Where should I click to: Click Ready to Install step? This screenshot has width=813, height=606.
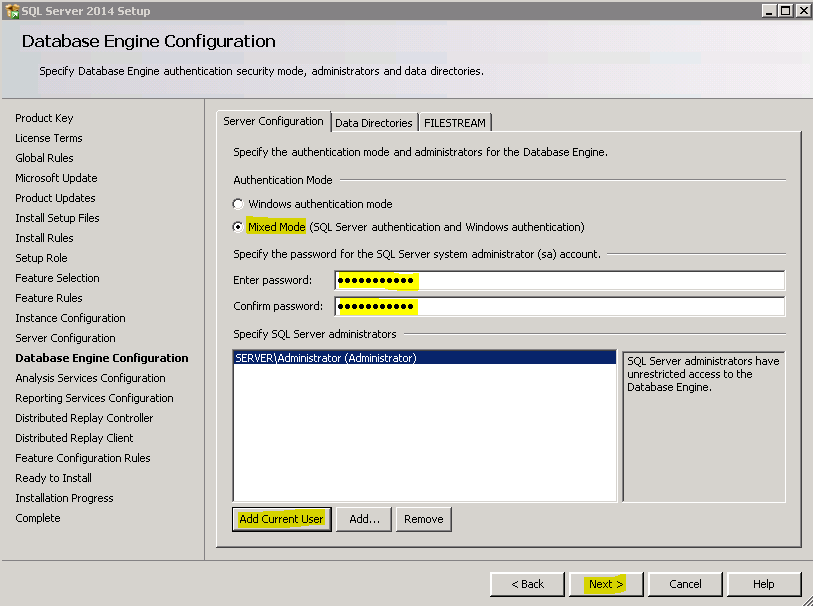(x=53, y=478)
